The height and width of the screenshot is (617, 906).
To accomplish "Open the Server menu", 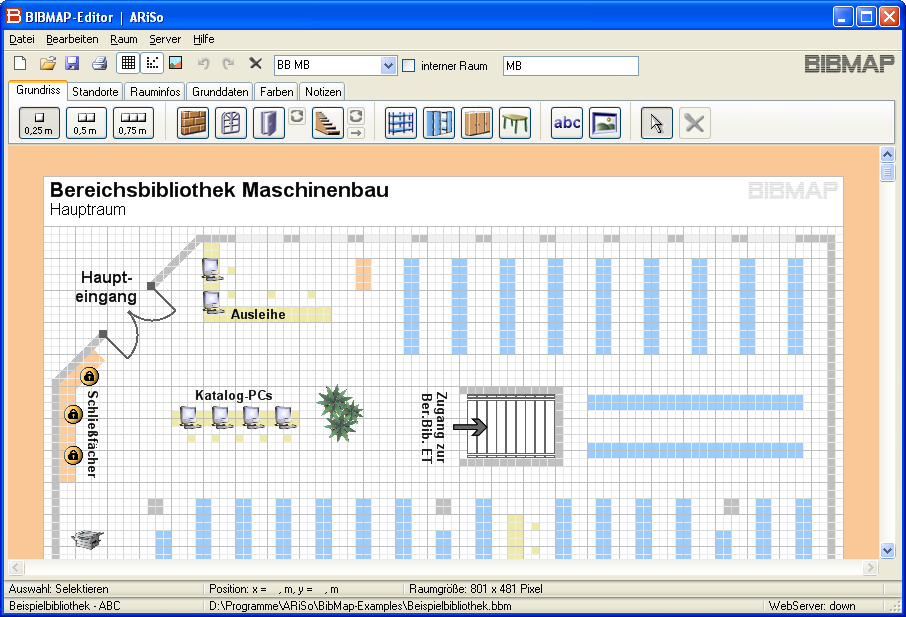I will 165,39.
